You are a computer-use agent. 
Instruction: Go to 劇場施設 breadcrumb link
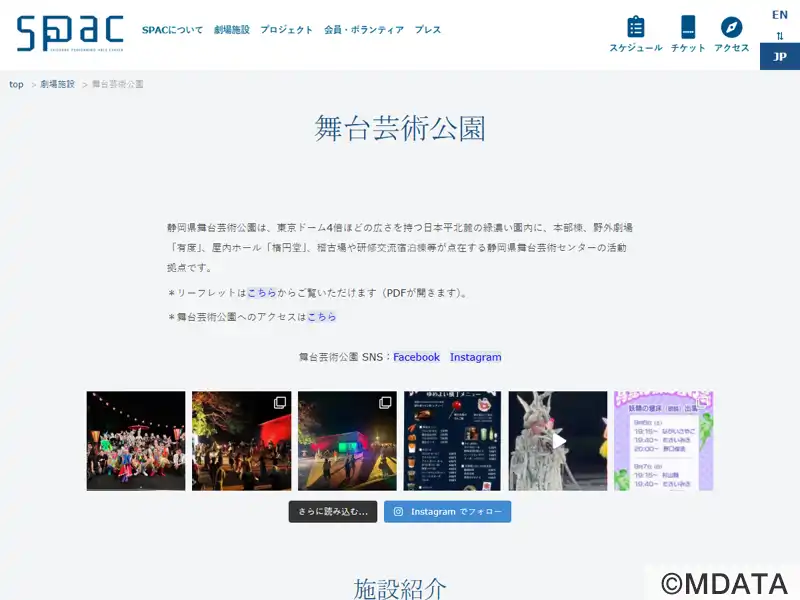click(58, 84)
